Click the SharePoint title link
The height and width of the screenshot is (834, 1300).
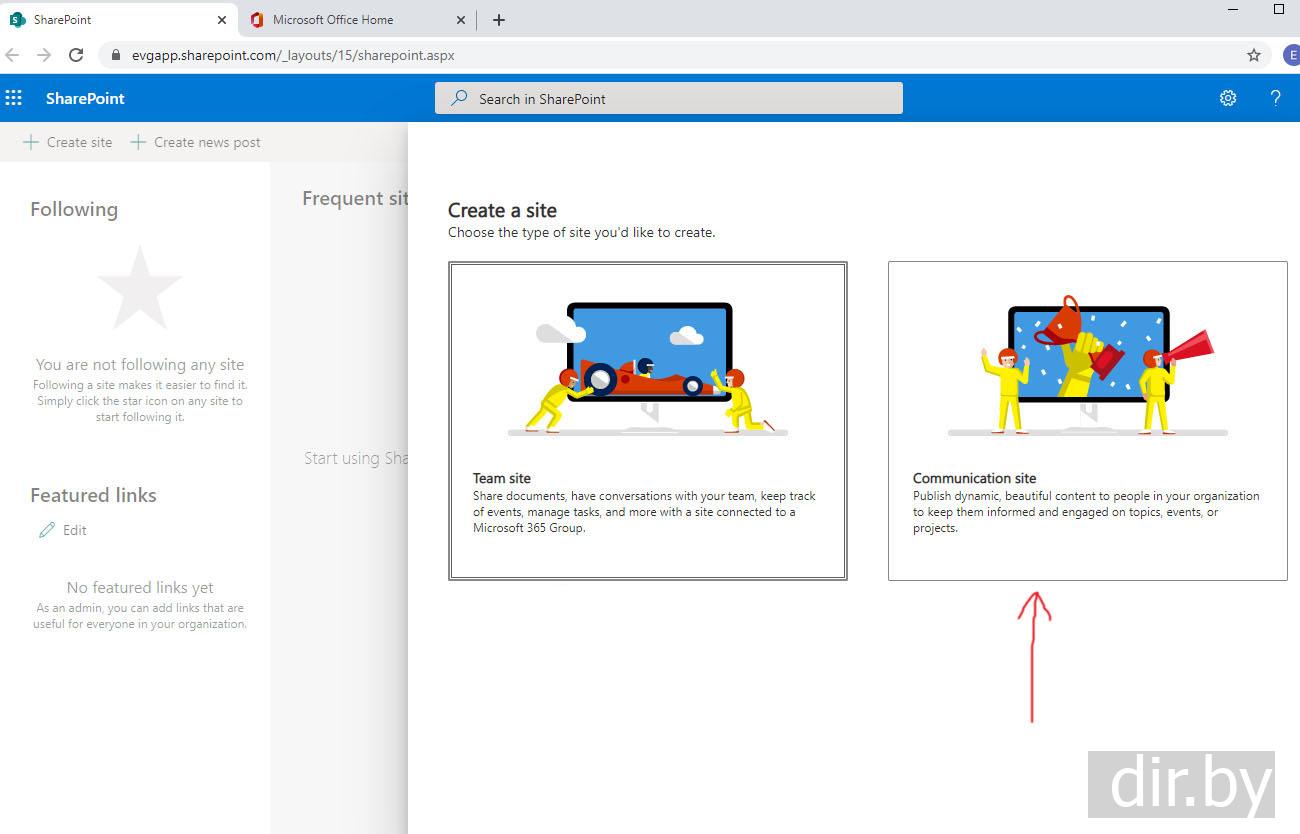pyautogui.click(x=85, y=98)
